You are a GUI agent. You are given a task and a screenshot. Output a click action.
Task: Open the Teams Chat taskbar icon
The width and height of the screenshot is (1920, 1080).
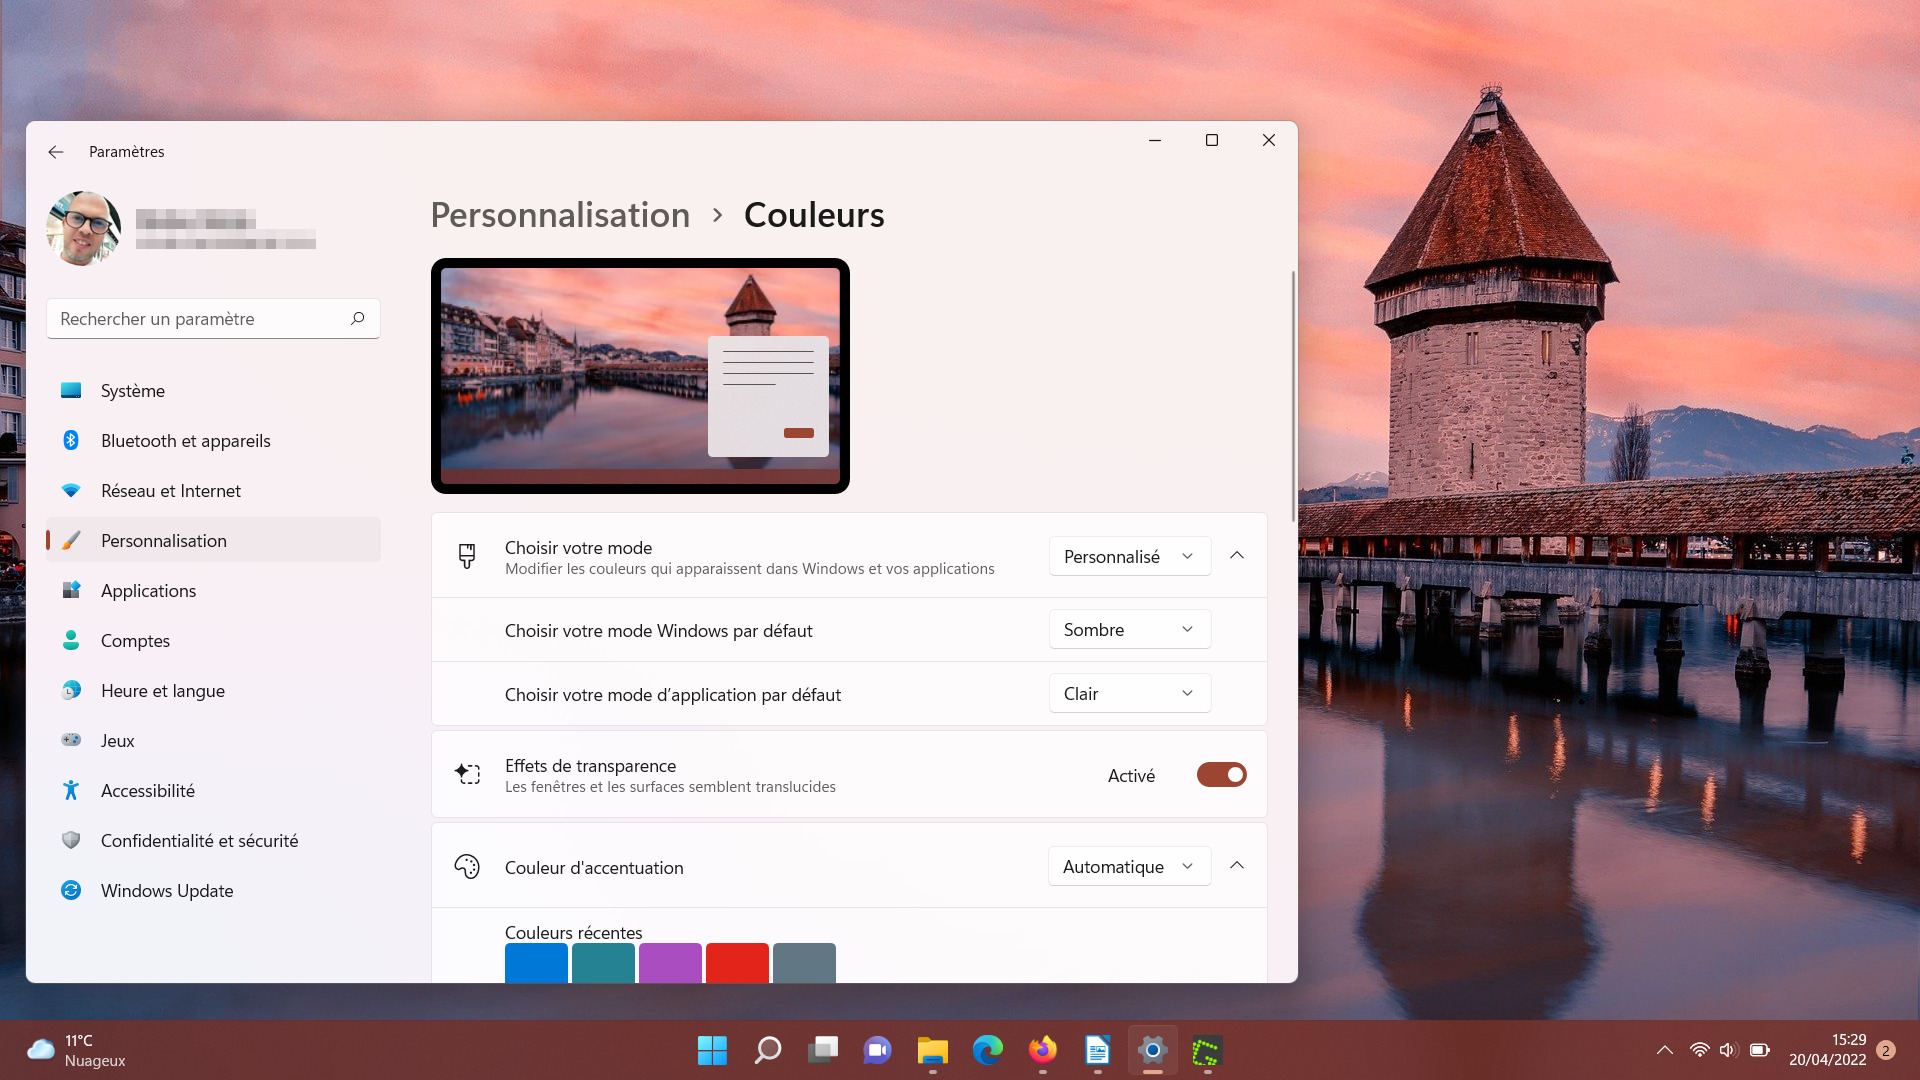click(877, 1050)
